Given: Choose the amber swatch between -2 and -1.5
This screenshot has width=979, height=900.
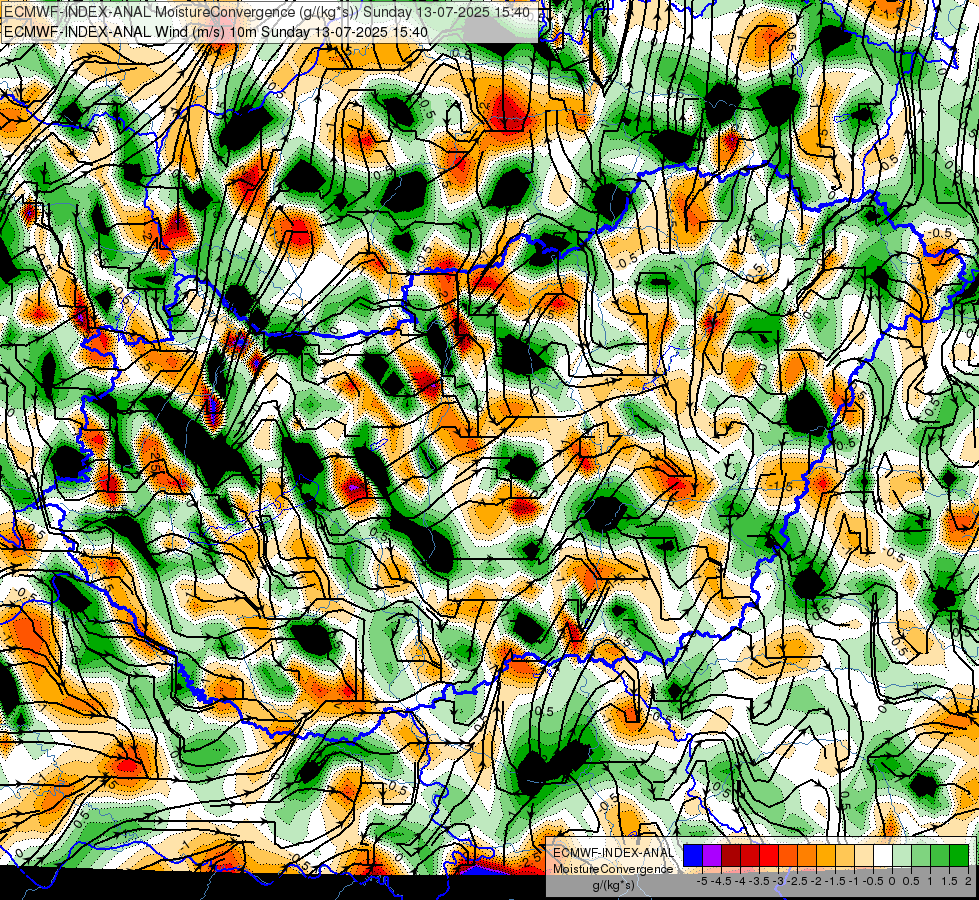Looking at the screenshot, I should pos(825,856).
